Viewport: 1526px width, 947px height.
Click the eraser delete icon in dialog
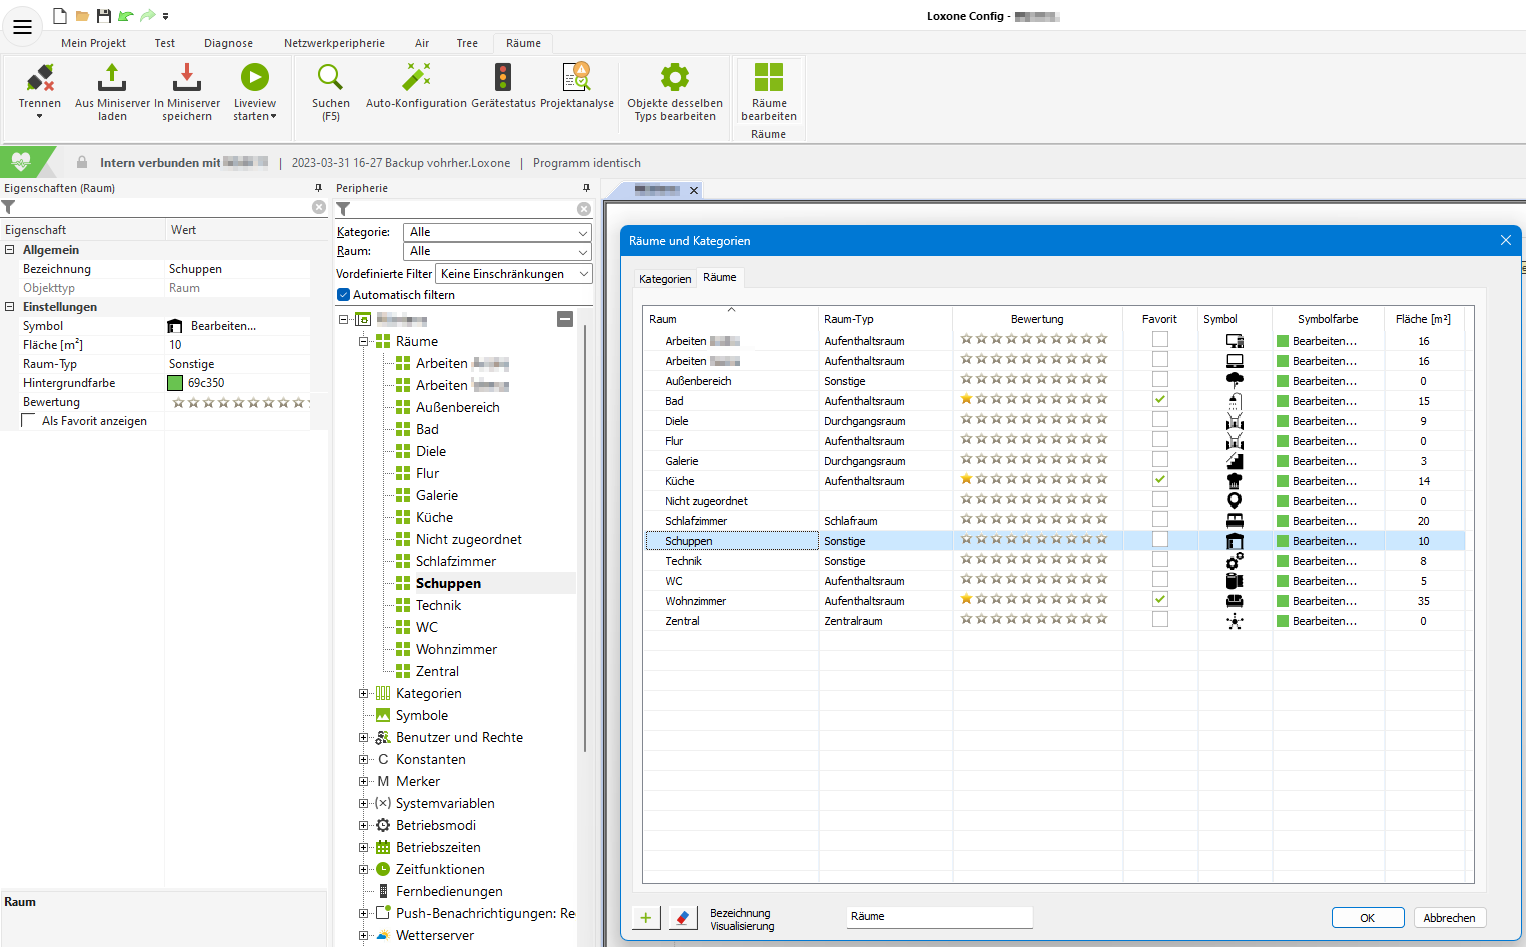[682, 917]
